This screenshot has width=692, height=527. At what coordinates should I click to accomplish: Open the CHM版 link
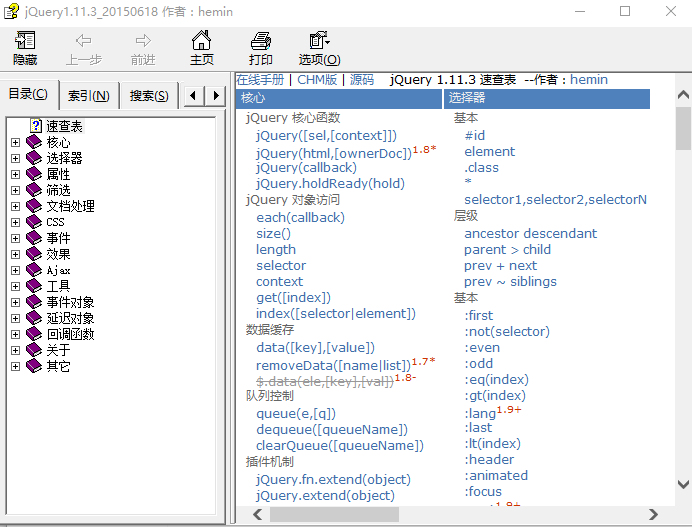point(317,80)
